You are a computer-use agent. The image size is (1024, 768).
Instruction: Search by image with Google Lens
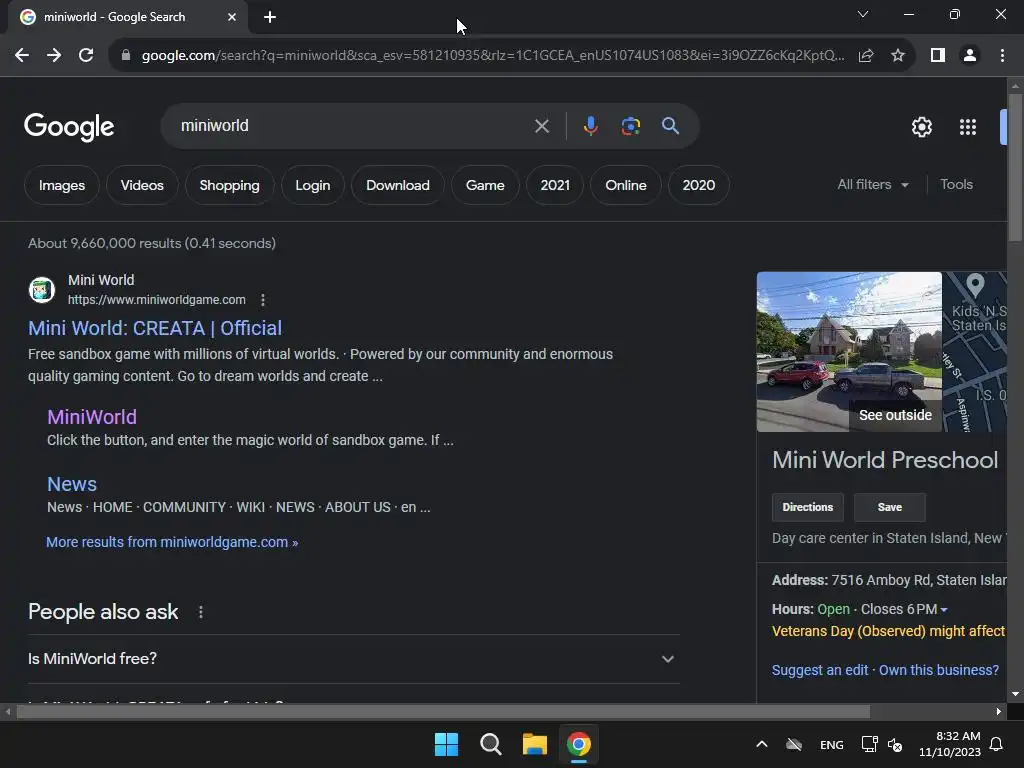(x=630, y=125)
